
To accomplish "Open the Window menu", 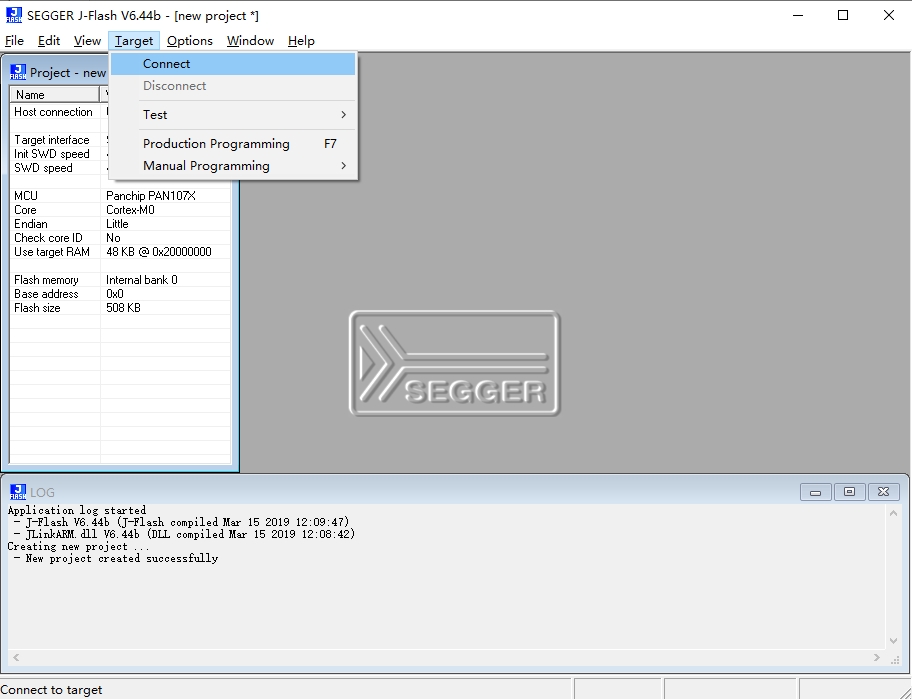I will (250, 41).
